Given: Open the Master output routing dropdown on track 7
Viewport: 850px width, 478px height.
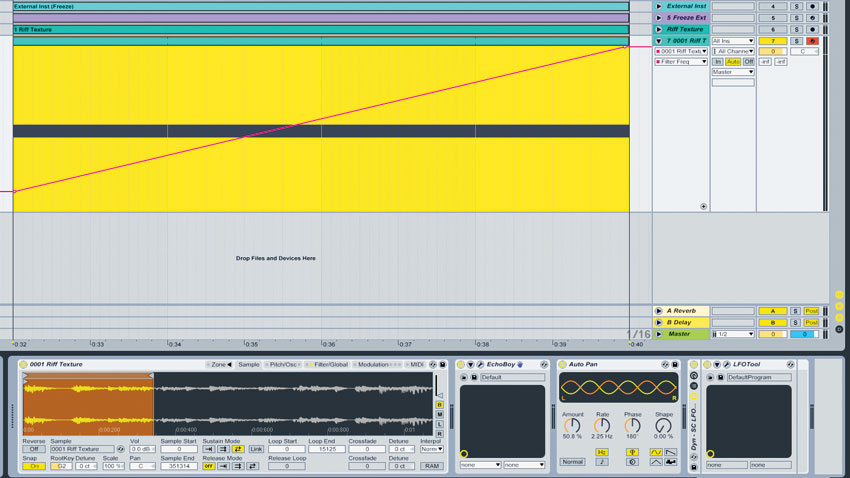Looking at the screenshot, I should point(733,72).
